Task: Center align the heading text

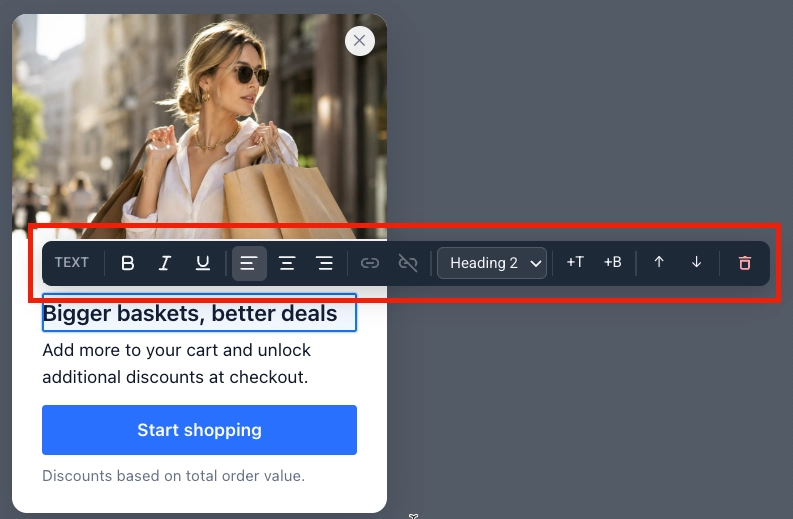Action: (x=287, y=263)
